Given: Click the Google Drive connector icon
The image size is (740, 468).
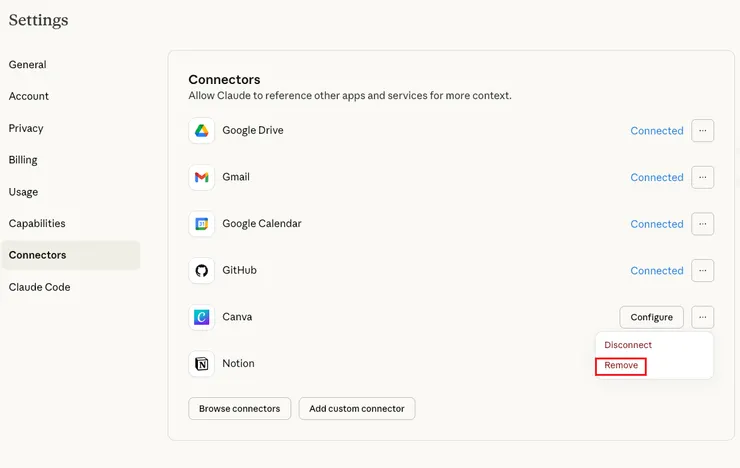Looking at the screenshot, I should 202,131.
